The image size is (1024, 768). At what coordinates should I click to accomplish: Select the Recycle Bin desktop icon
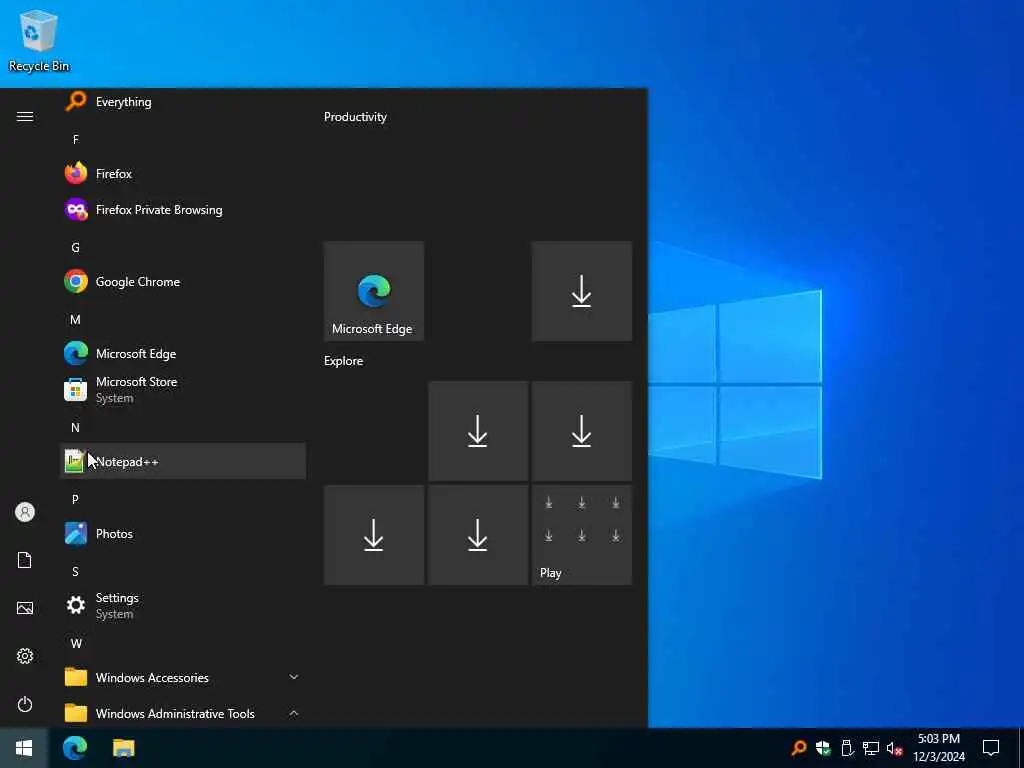click(39, 40)
